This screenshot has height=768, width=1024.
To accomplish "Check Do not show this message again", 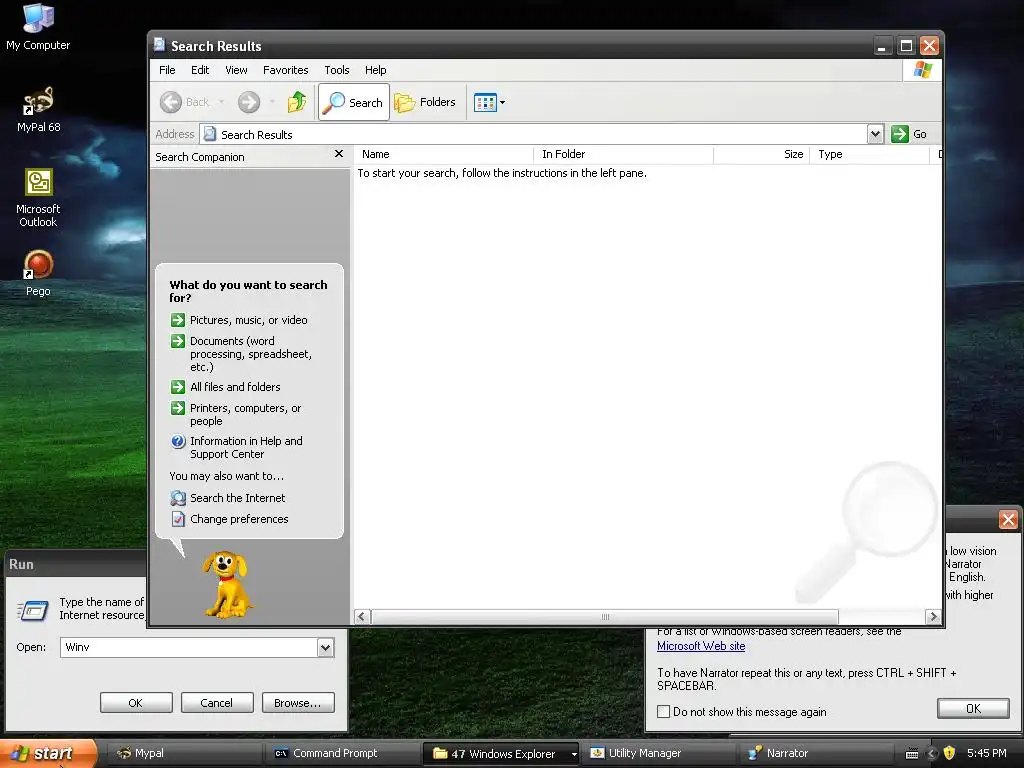I will click(664, 712).
